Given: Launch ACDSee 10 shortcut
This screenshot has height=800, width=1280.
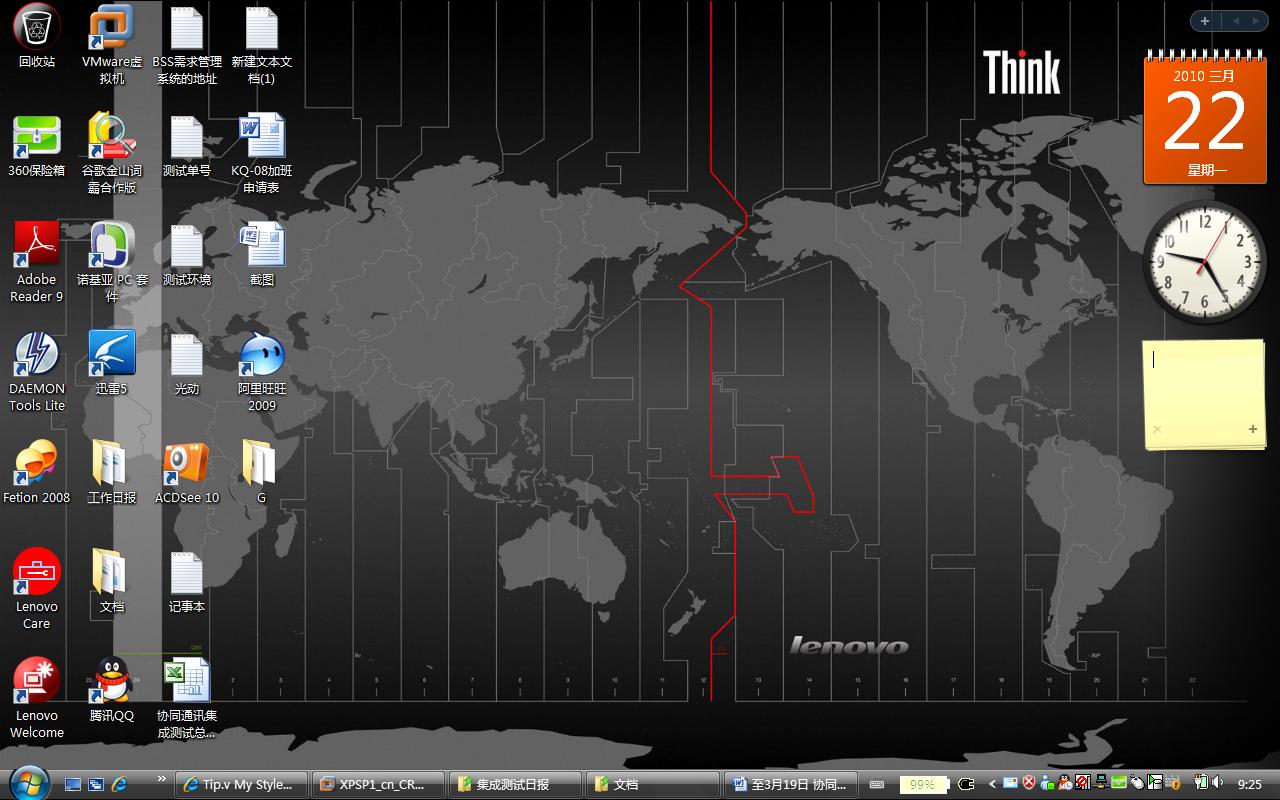Looking at the screenshot, I should pos(187,473).
